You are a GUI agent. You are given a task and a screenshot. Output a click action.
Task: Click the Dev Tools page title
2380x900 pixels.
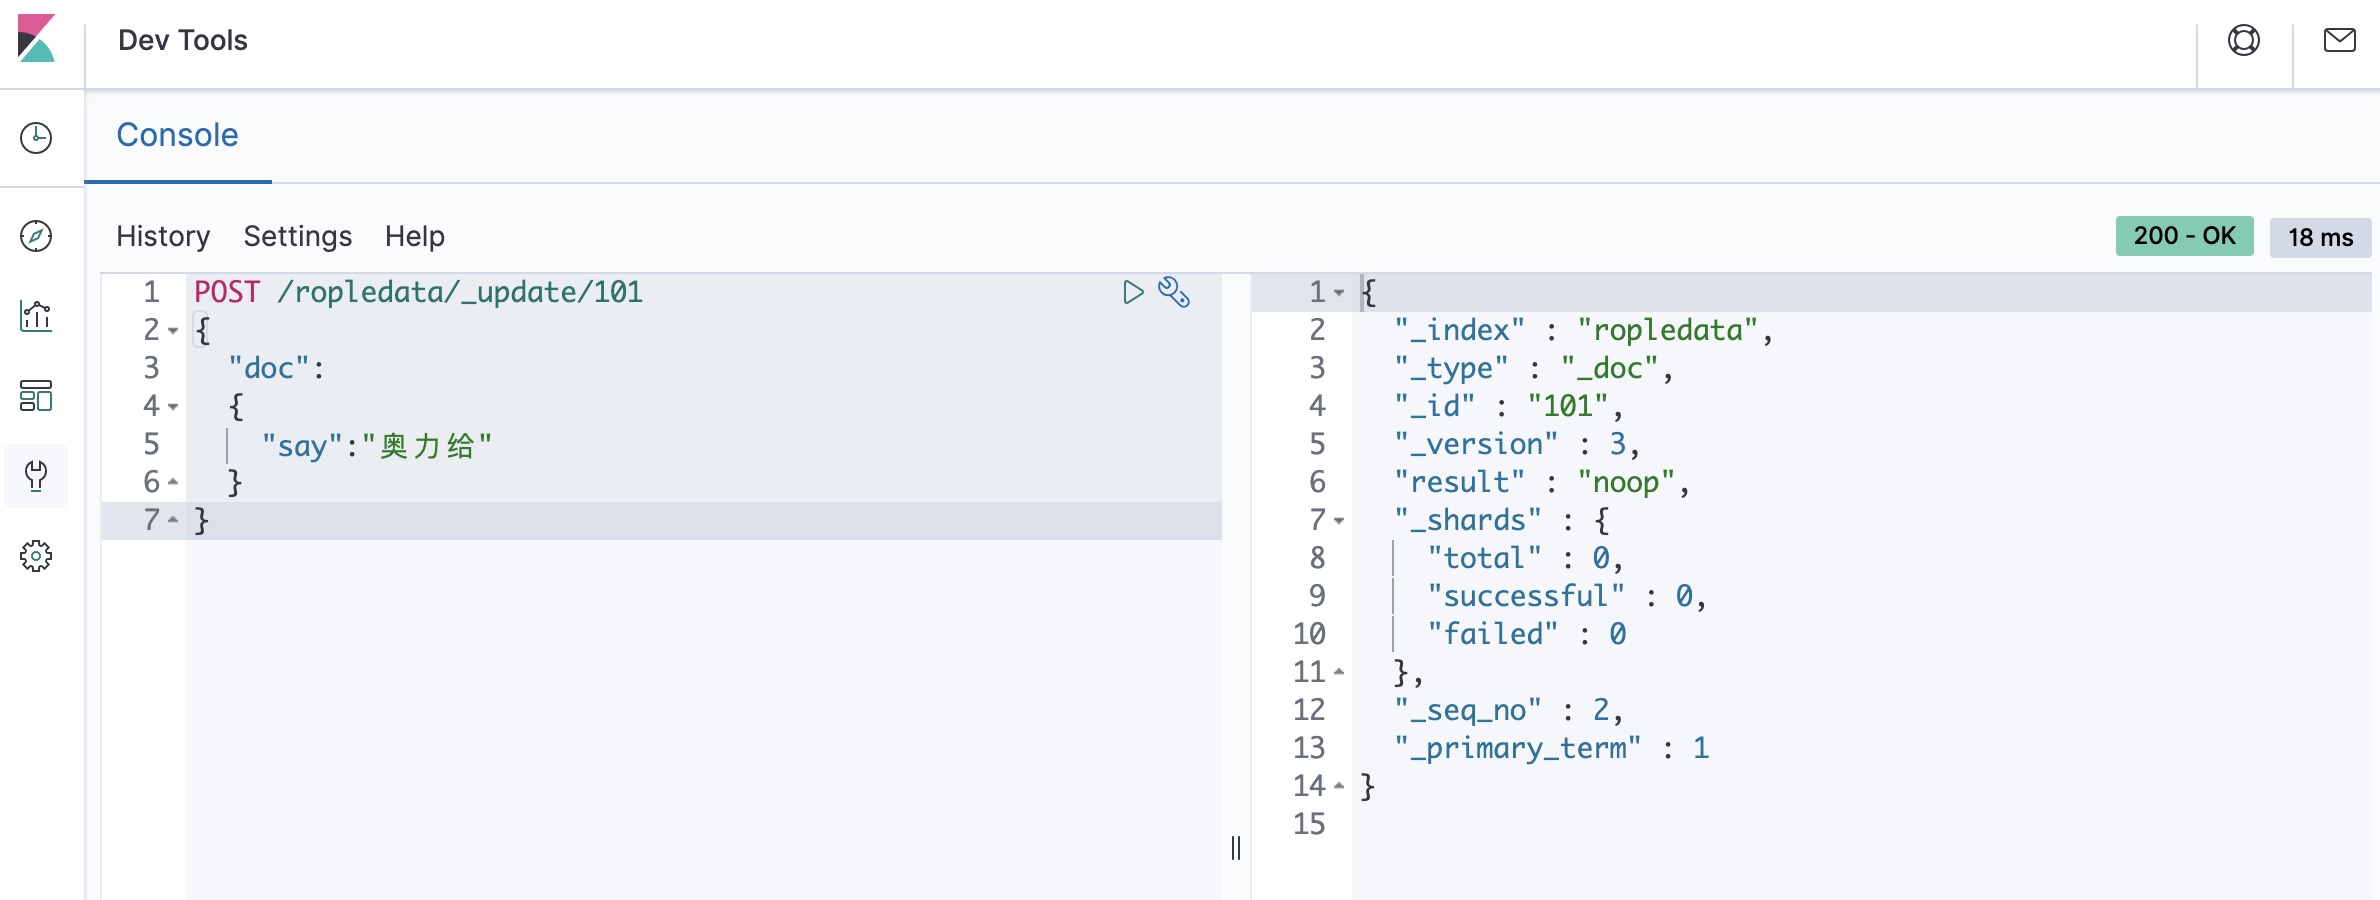(183, 40)
